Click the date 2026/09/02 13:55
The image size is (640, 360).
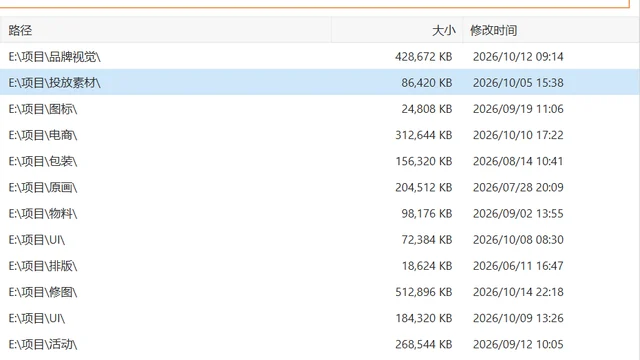click(518, 213)
